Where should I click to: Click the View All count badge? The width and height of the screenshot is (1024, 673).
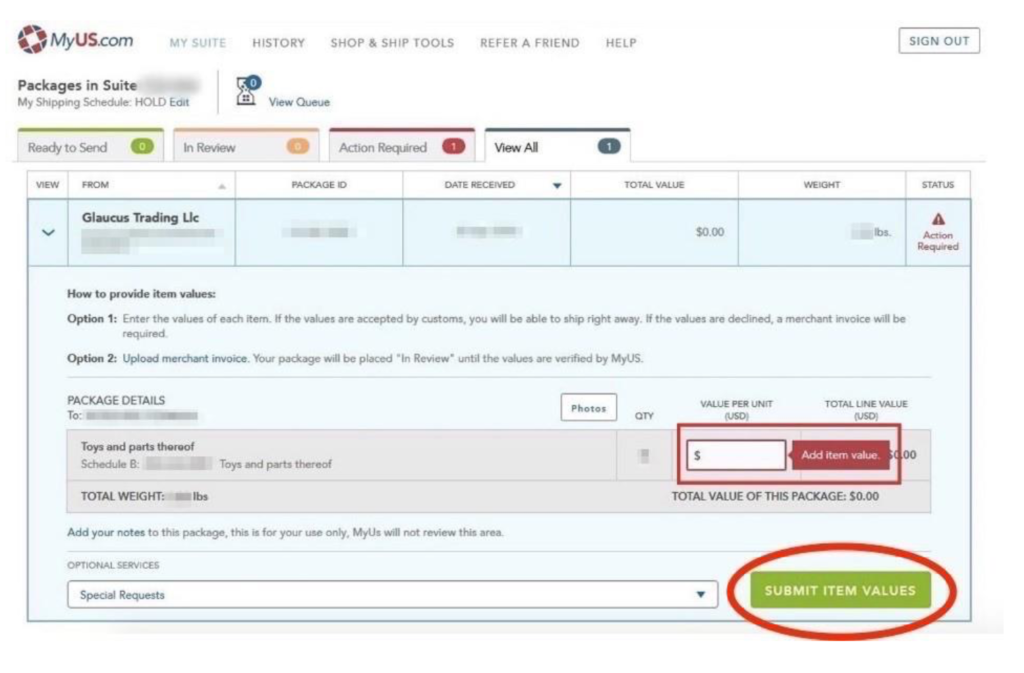(x=609, y=146)
